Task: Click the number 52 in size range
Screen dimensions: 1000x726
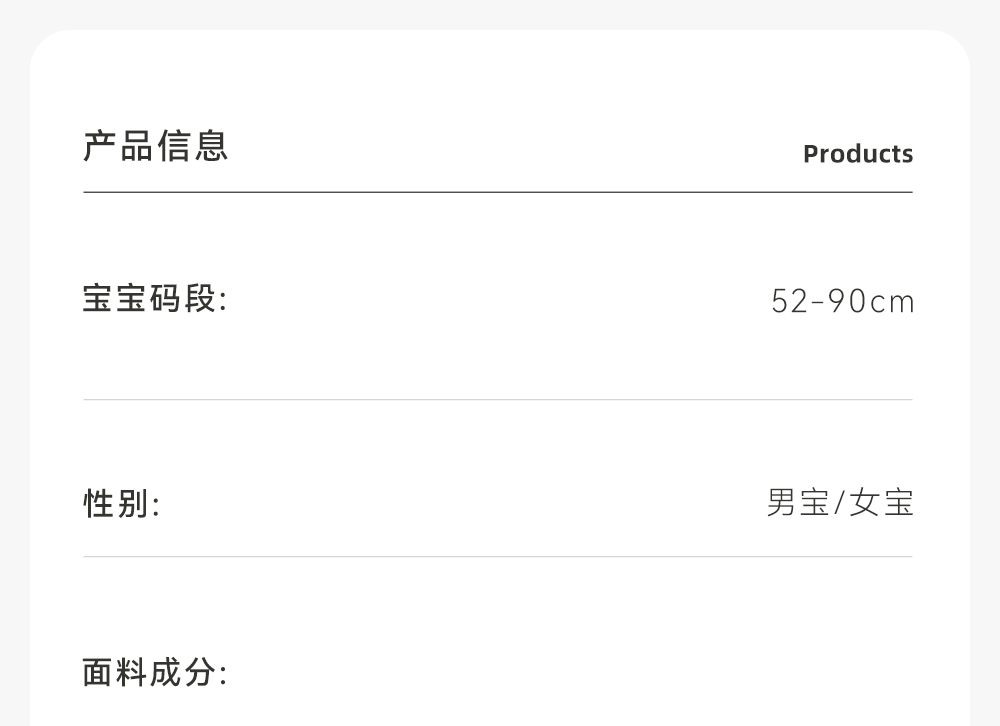Action: pyautogui.click(x=789, y=301)
